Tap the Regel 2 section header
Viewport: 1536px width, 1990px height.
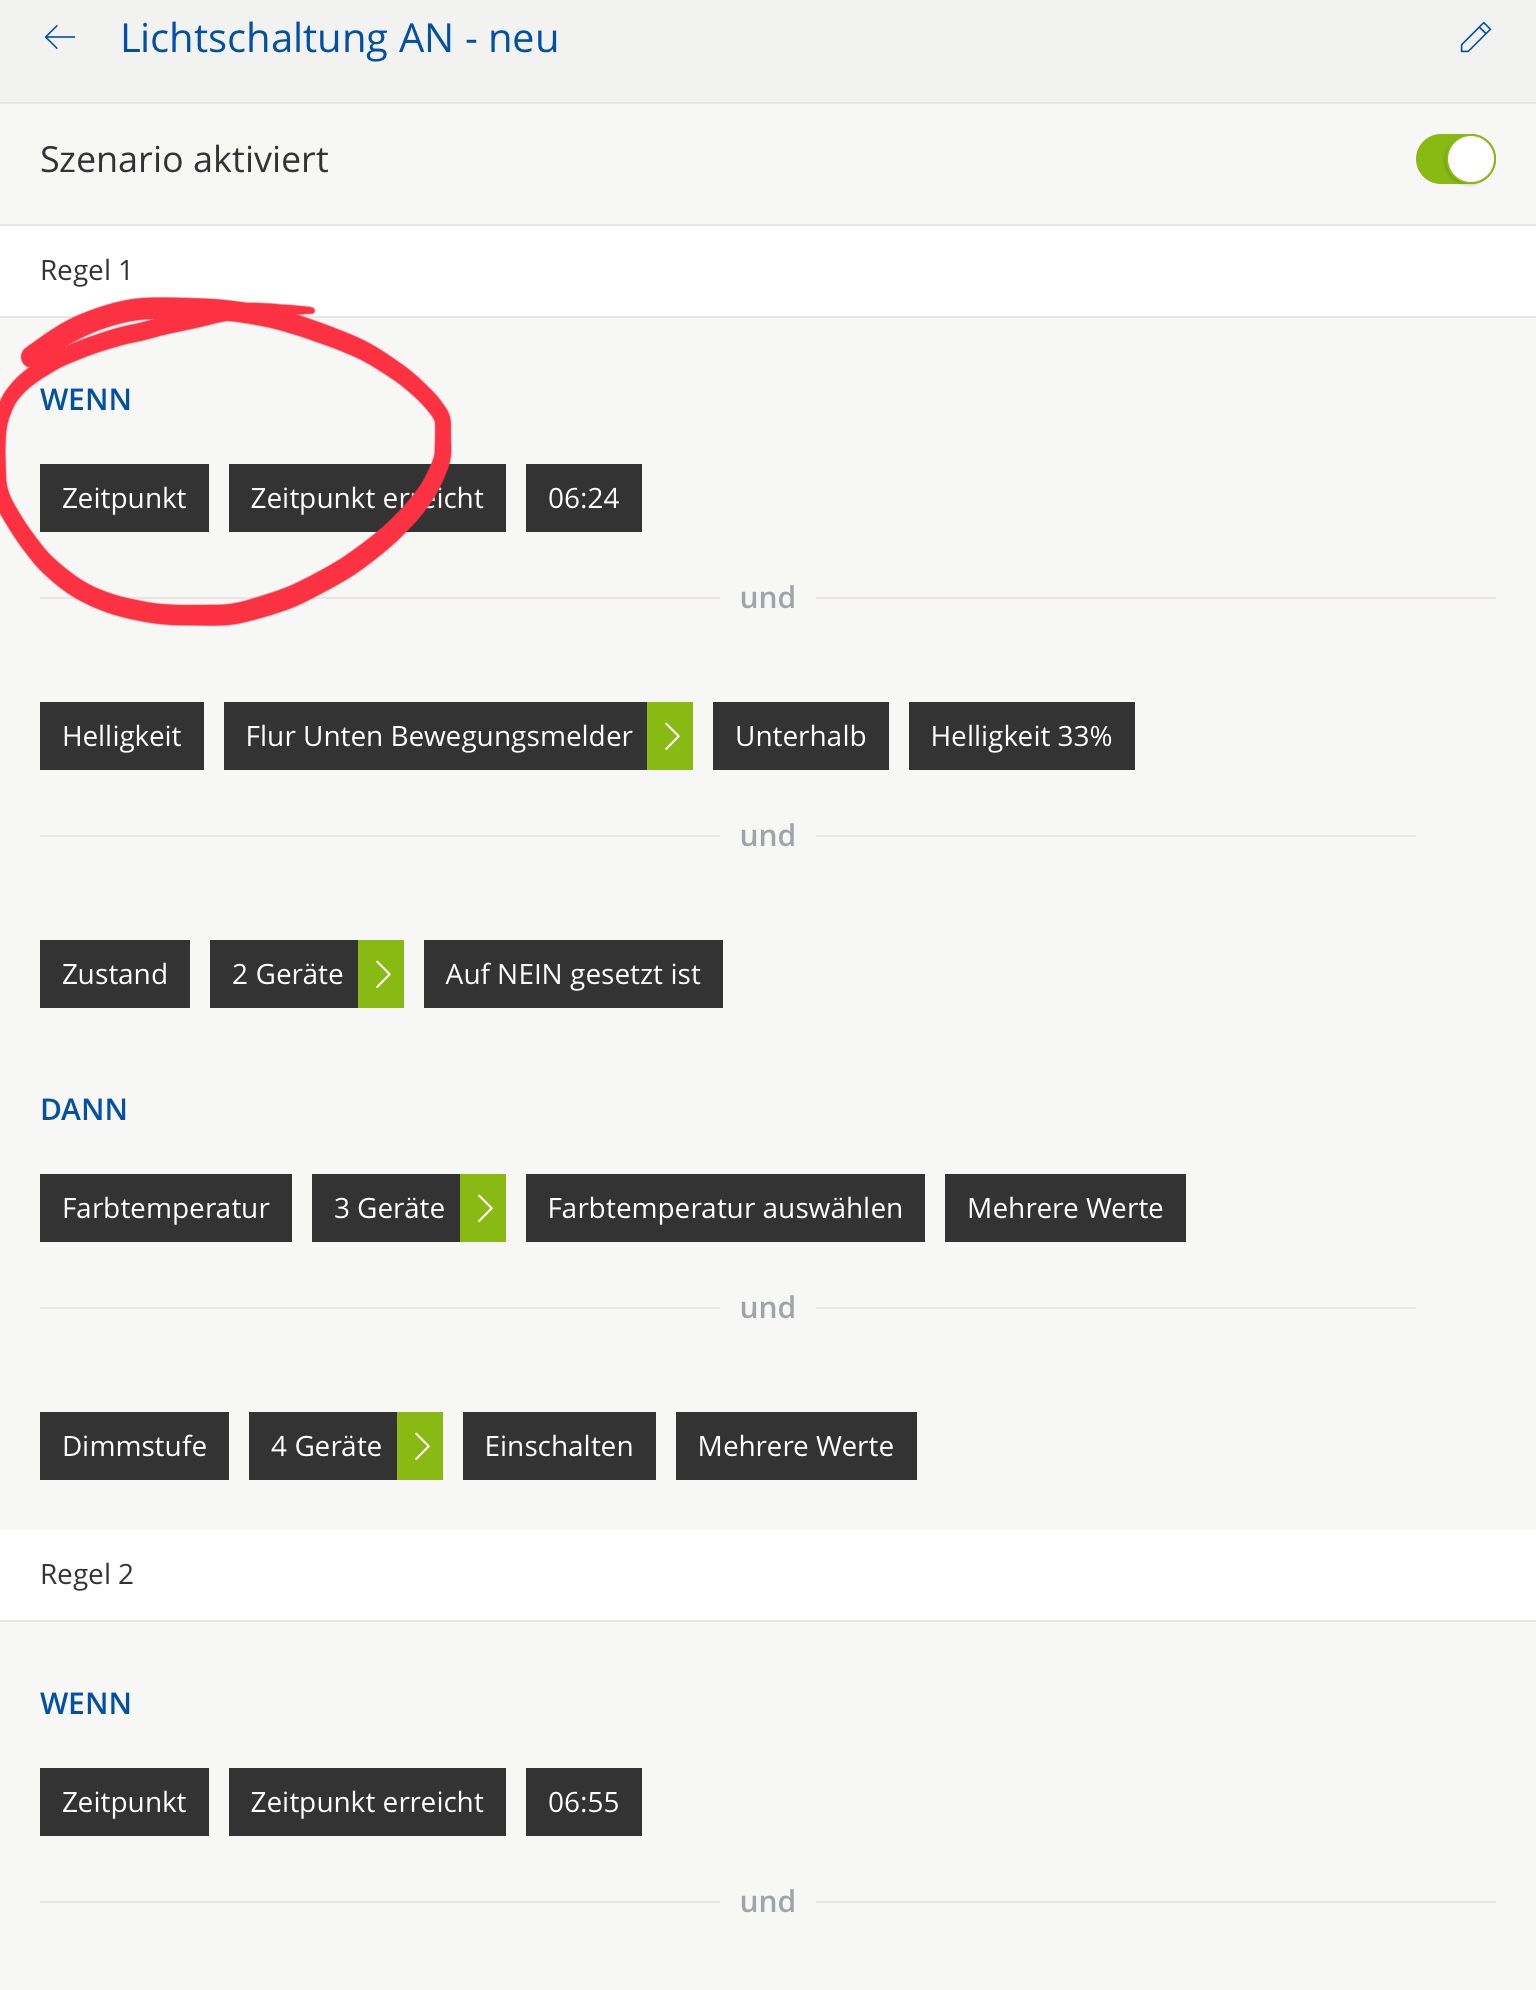tap(87, 1574)
